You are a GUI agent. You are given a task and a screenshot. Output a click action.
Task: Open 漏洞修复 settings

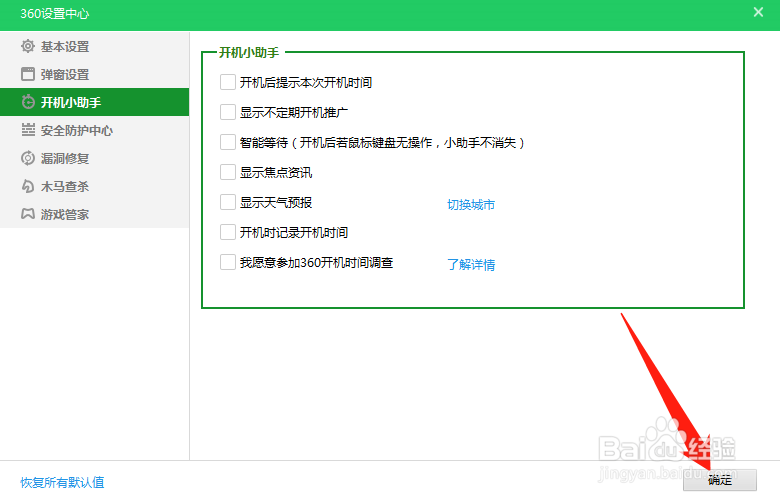[95, 158]
